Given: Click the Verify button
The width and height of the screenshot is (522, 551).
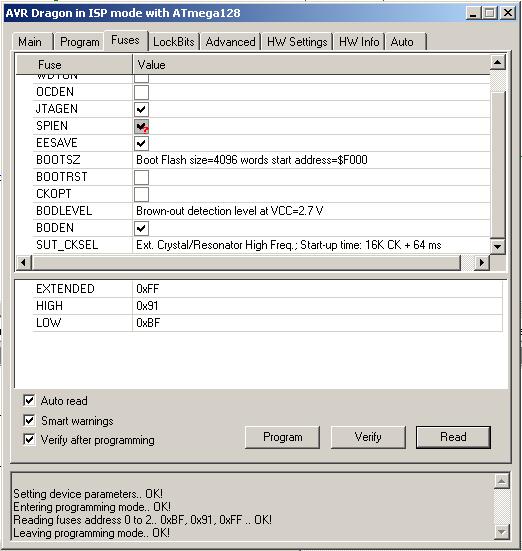Looking at the screenshot, I should click(x=368, y=437).
